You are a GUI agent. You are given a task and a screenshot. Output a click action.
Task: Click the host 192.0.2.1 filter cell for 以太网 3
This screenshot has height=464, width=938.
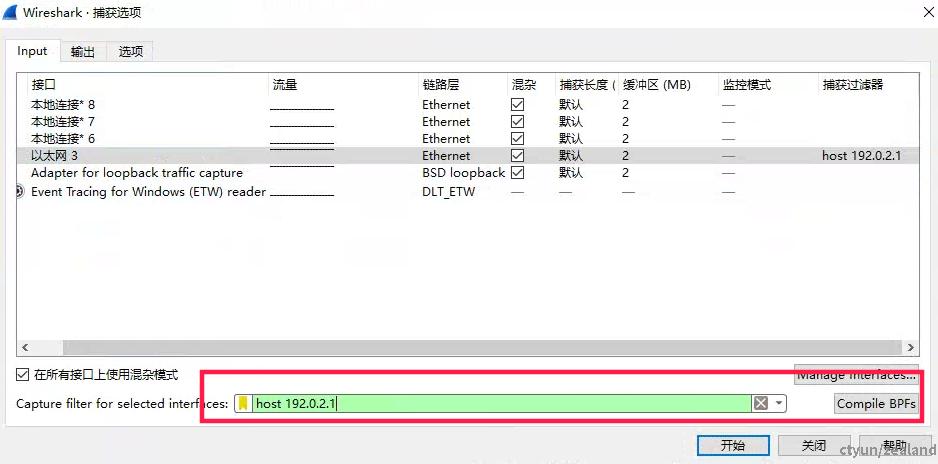pos(861,156)
